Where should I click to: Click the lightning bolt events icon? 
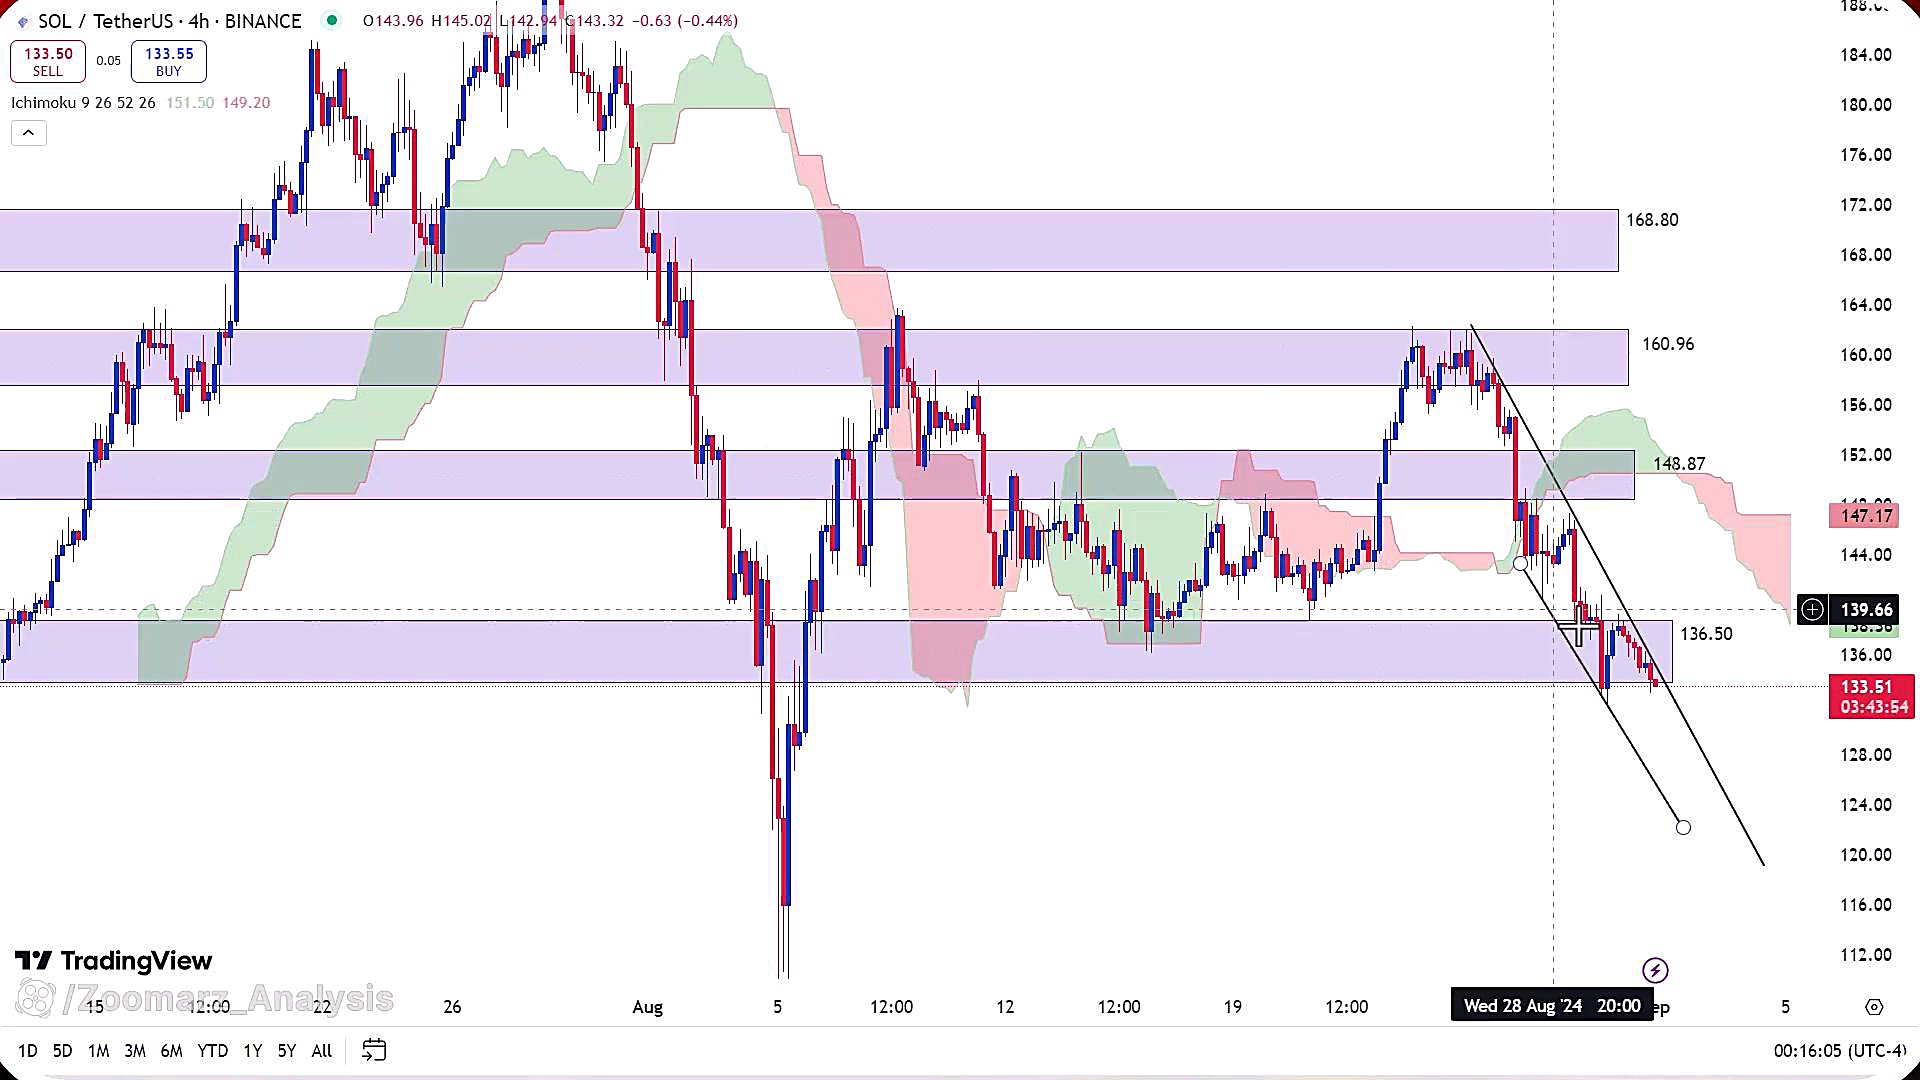tap(1655, 970)
